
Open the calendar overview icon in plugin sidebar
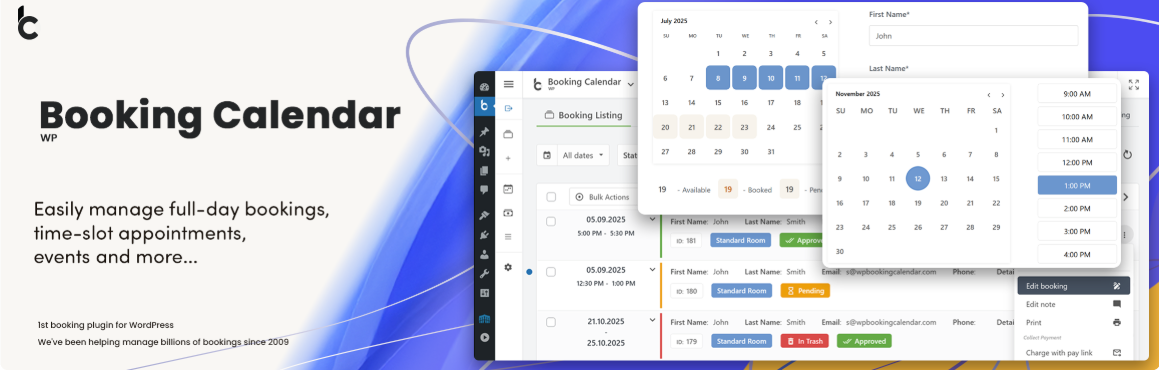pyautogui.click(x=508, y=189)
